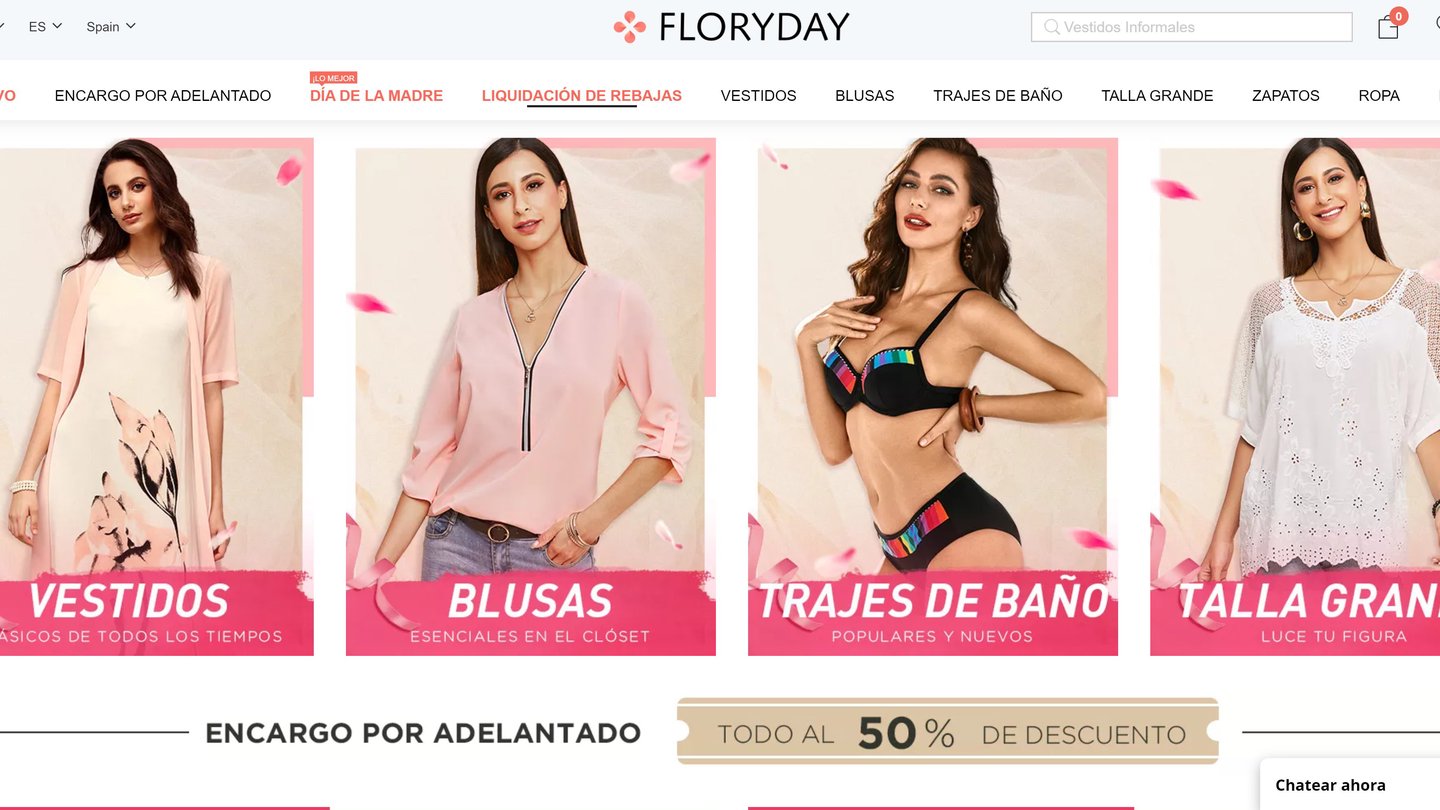Open the Vestidos navigation menu

click(x=758, y=96)
